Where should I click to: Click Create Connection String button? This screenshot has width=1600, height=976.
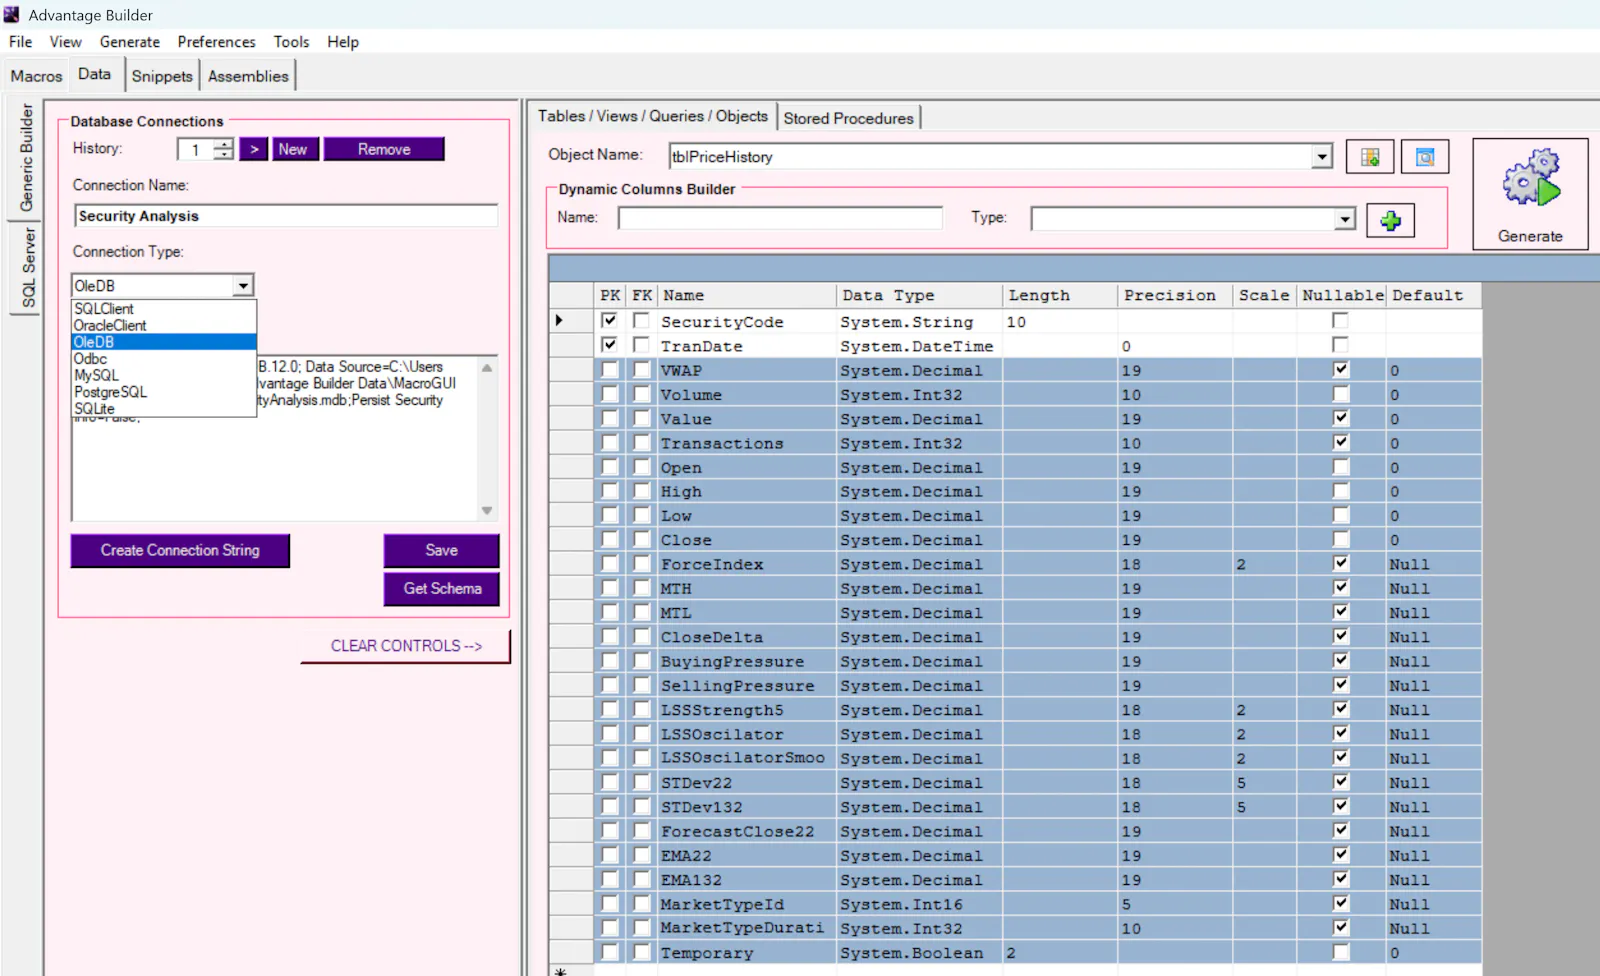point(180,550)
